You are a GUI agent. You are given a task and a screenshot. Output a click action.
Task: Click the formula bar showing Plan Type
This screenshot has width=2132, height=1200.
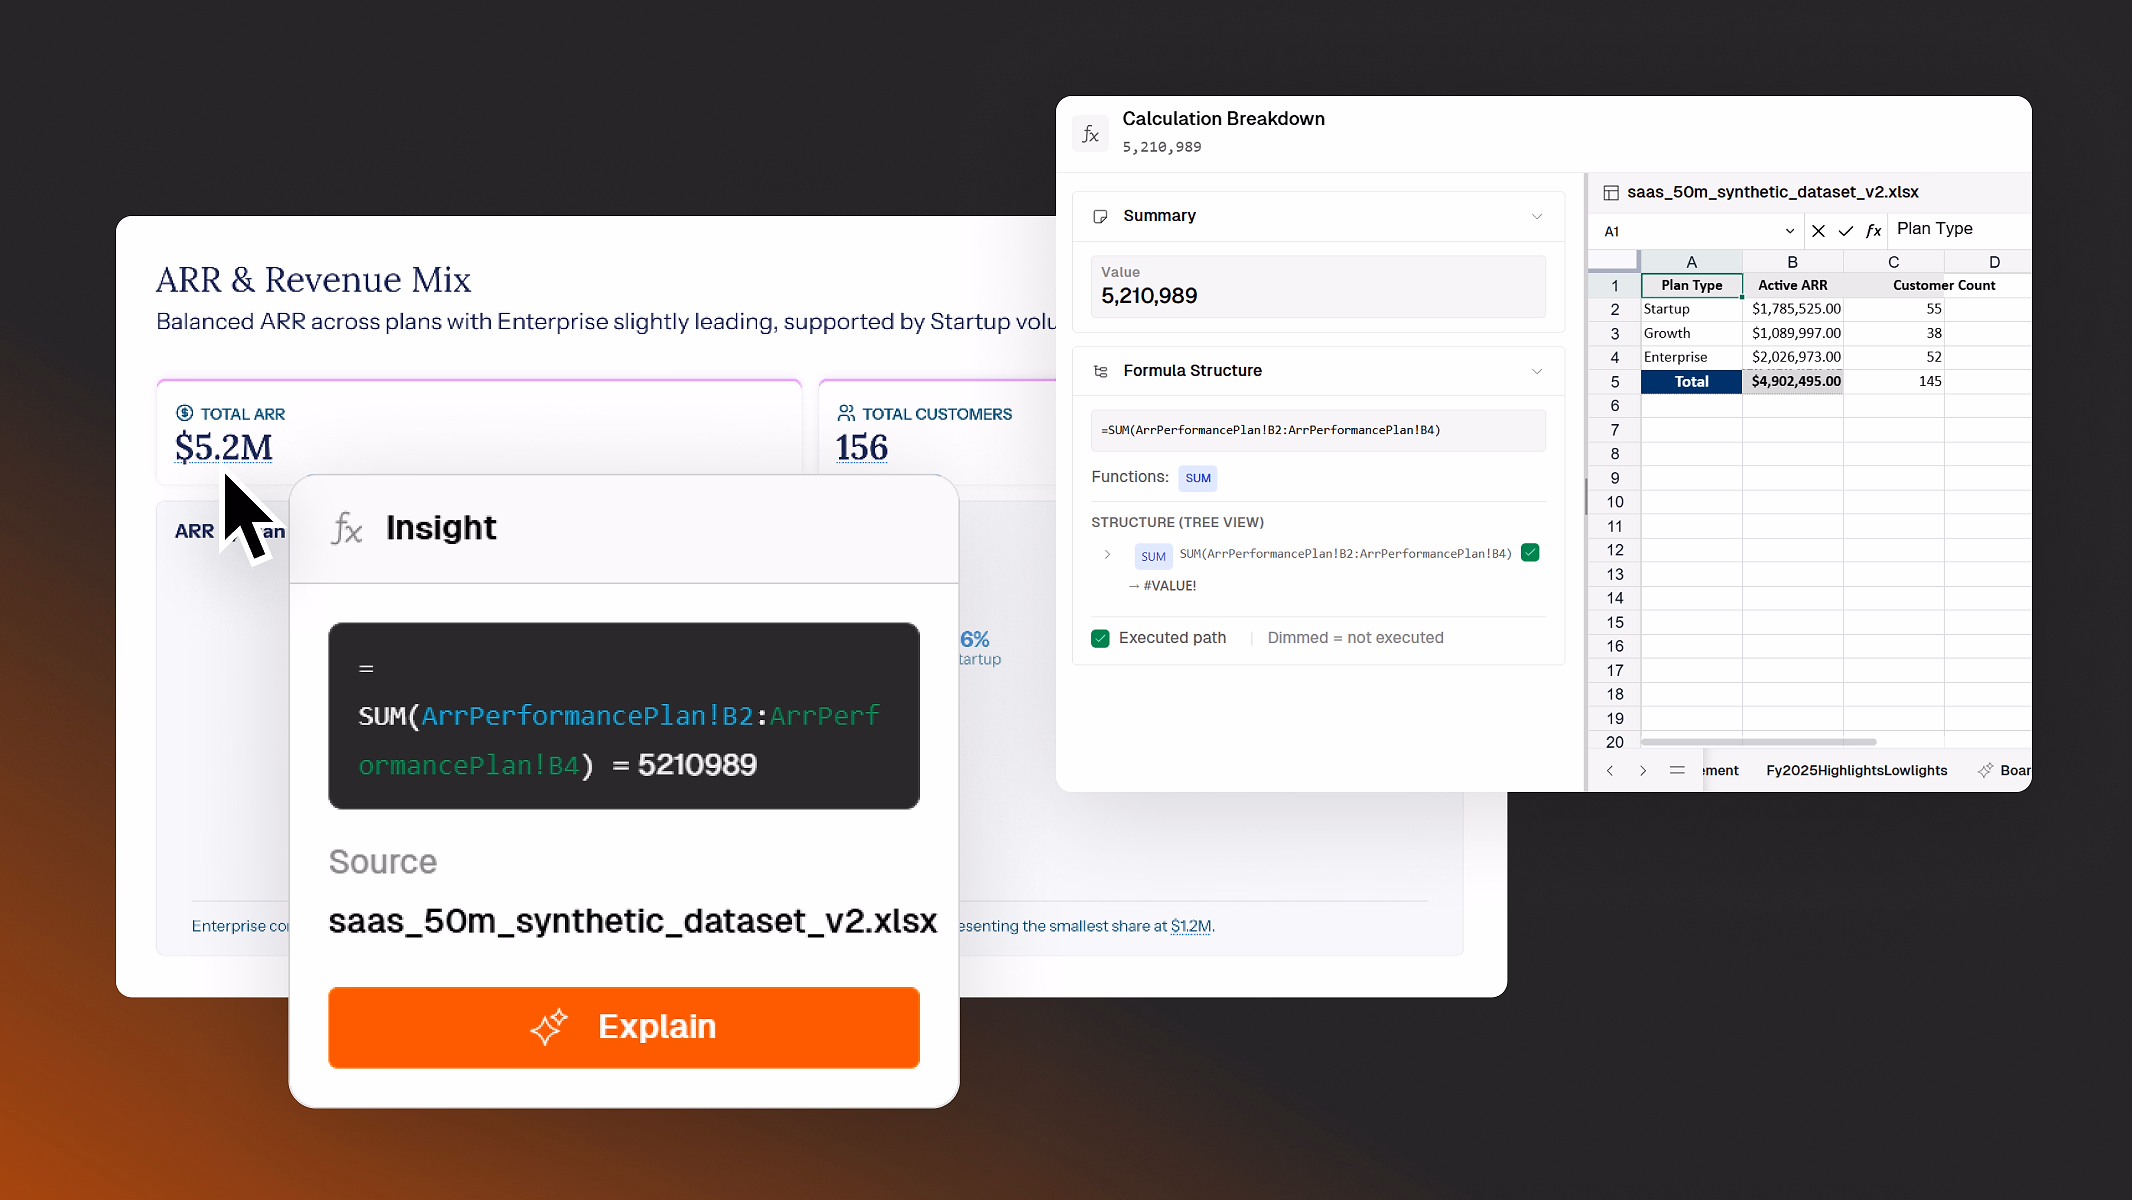1958,229
